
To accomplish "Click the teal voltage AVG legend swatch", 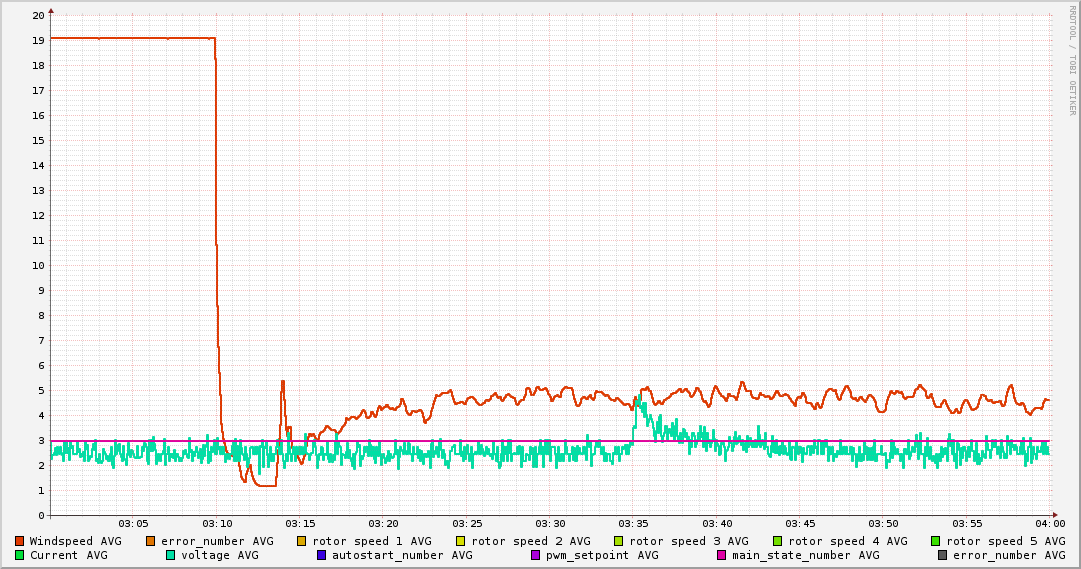I will [171, 555].
